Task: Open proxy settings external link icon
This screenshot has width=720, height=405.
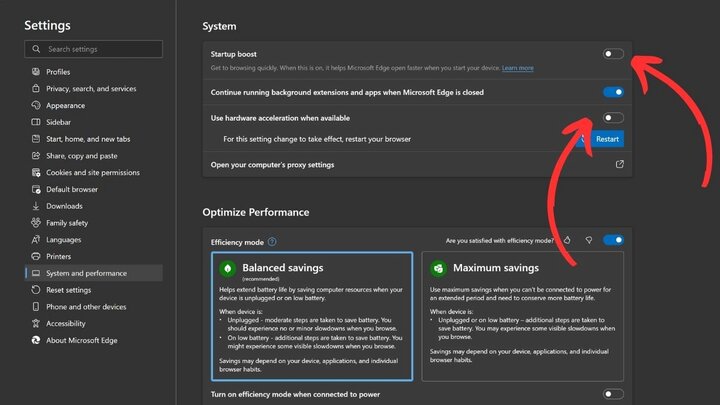Action: pyautogui.click(x=619, y=164)
